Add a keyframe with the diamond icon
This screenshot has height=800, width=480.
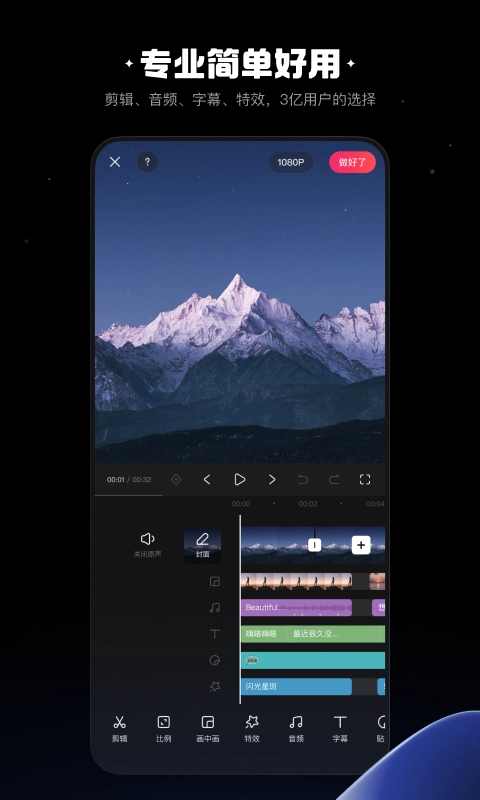click(176, 480)
